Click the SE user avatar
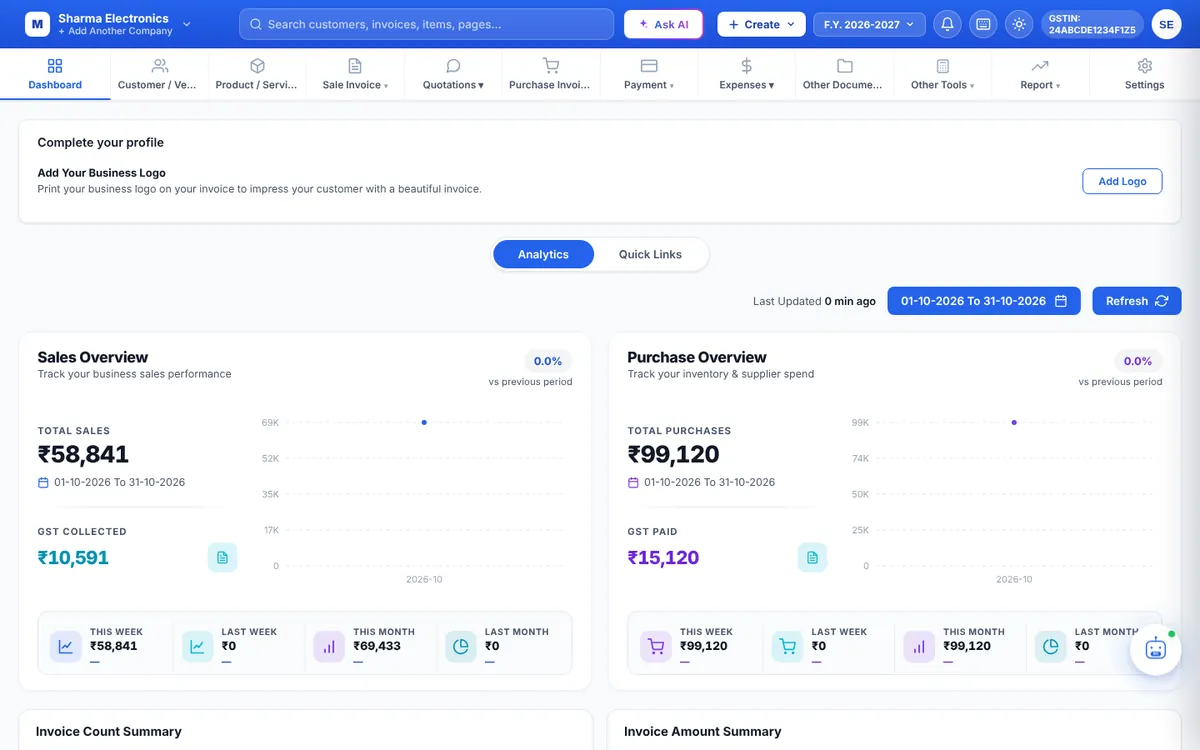Viewport: 1200px width, 750px height. coord(1166,24)
